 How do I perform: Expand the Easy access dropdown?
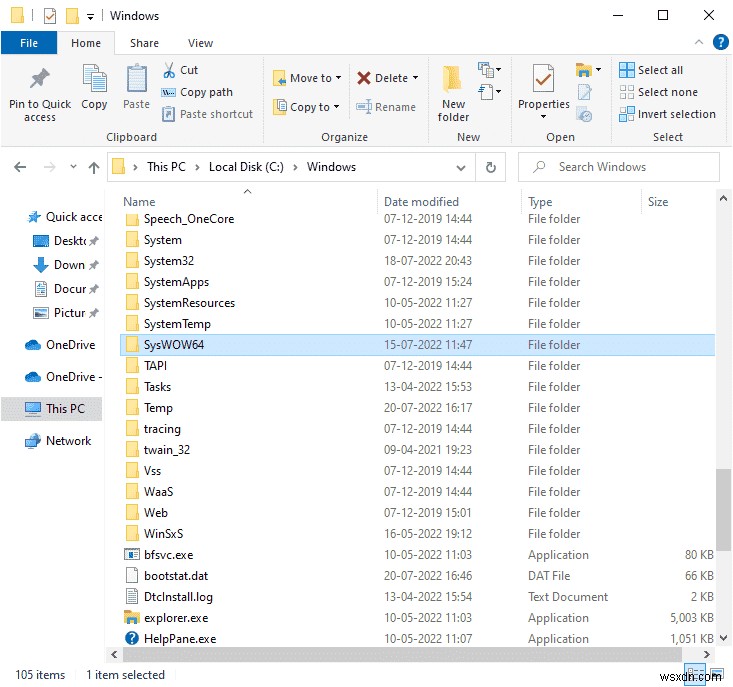[x=489, y=92]
